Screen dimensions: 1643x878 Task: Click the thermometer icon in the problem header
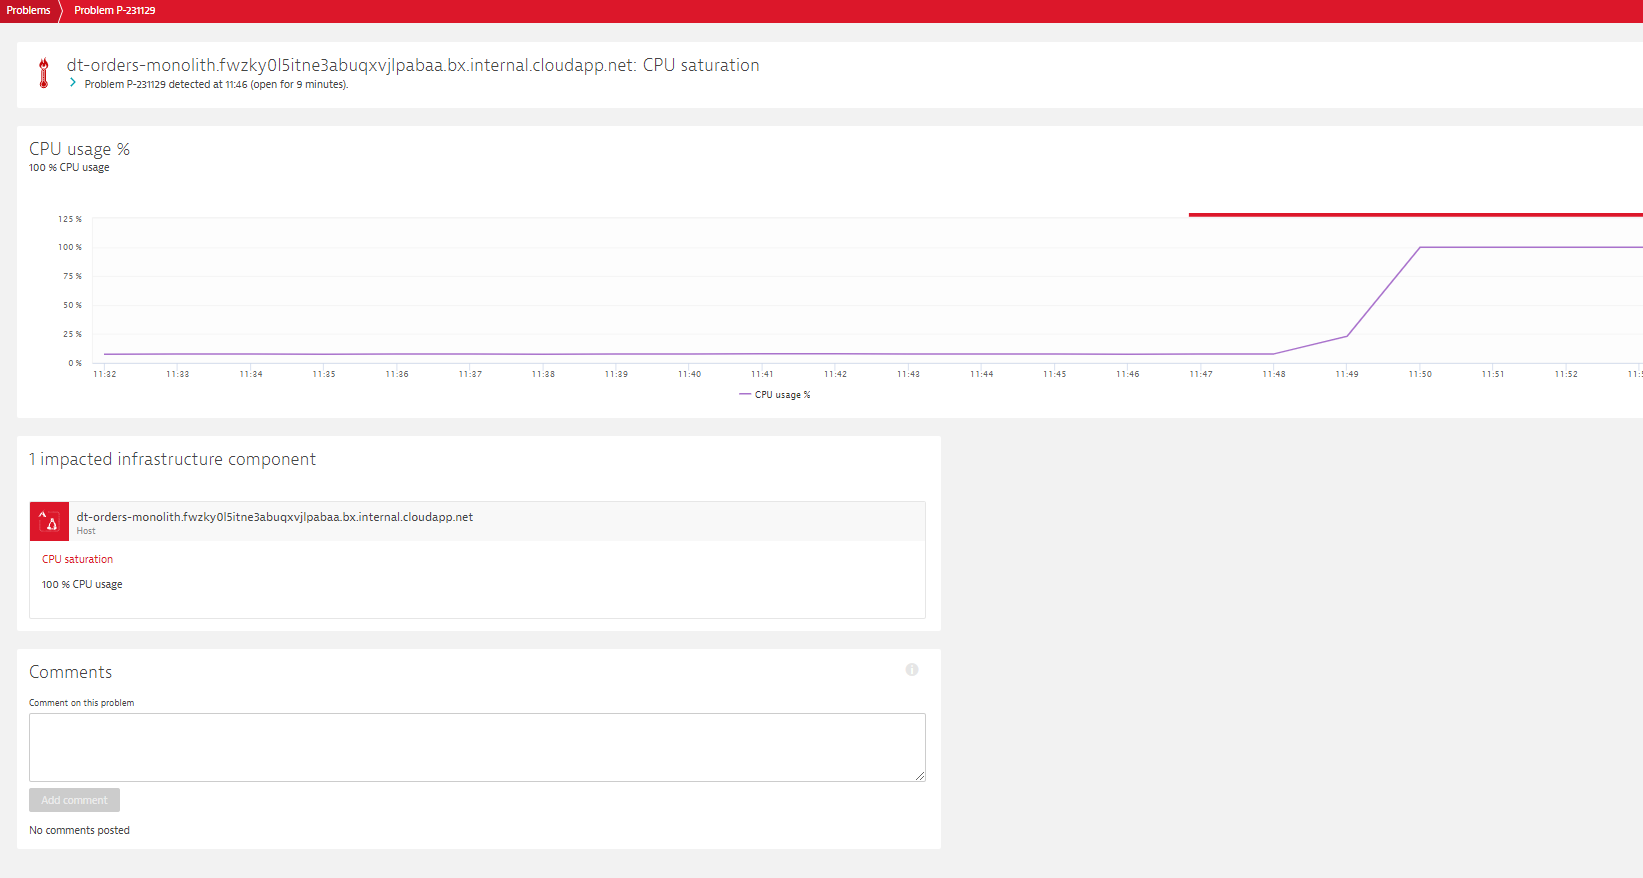point(43,73)
